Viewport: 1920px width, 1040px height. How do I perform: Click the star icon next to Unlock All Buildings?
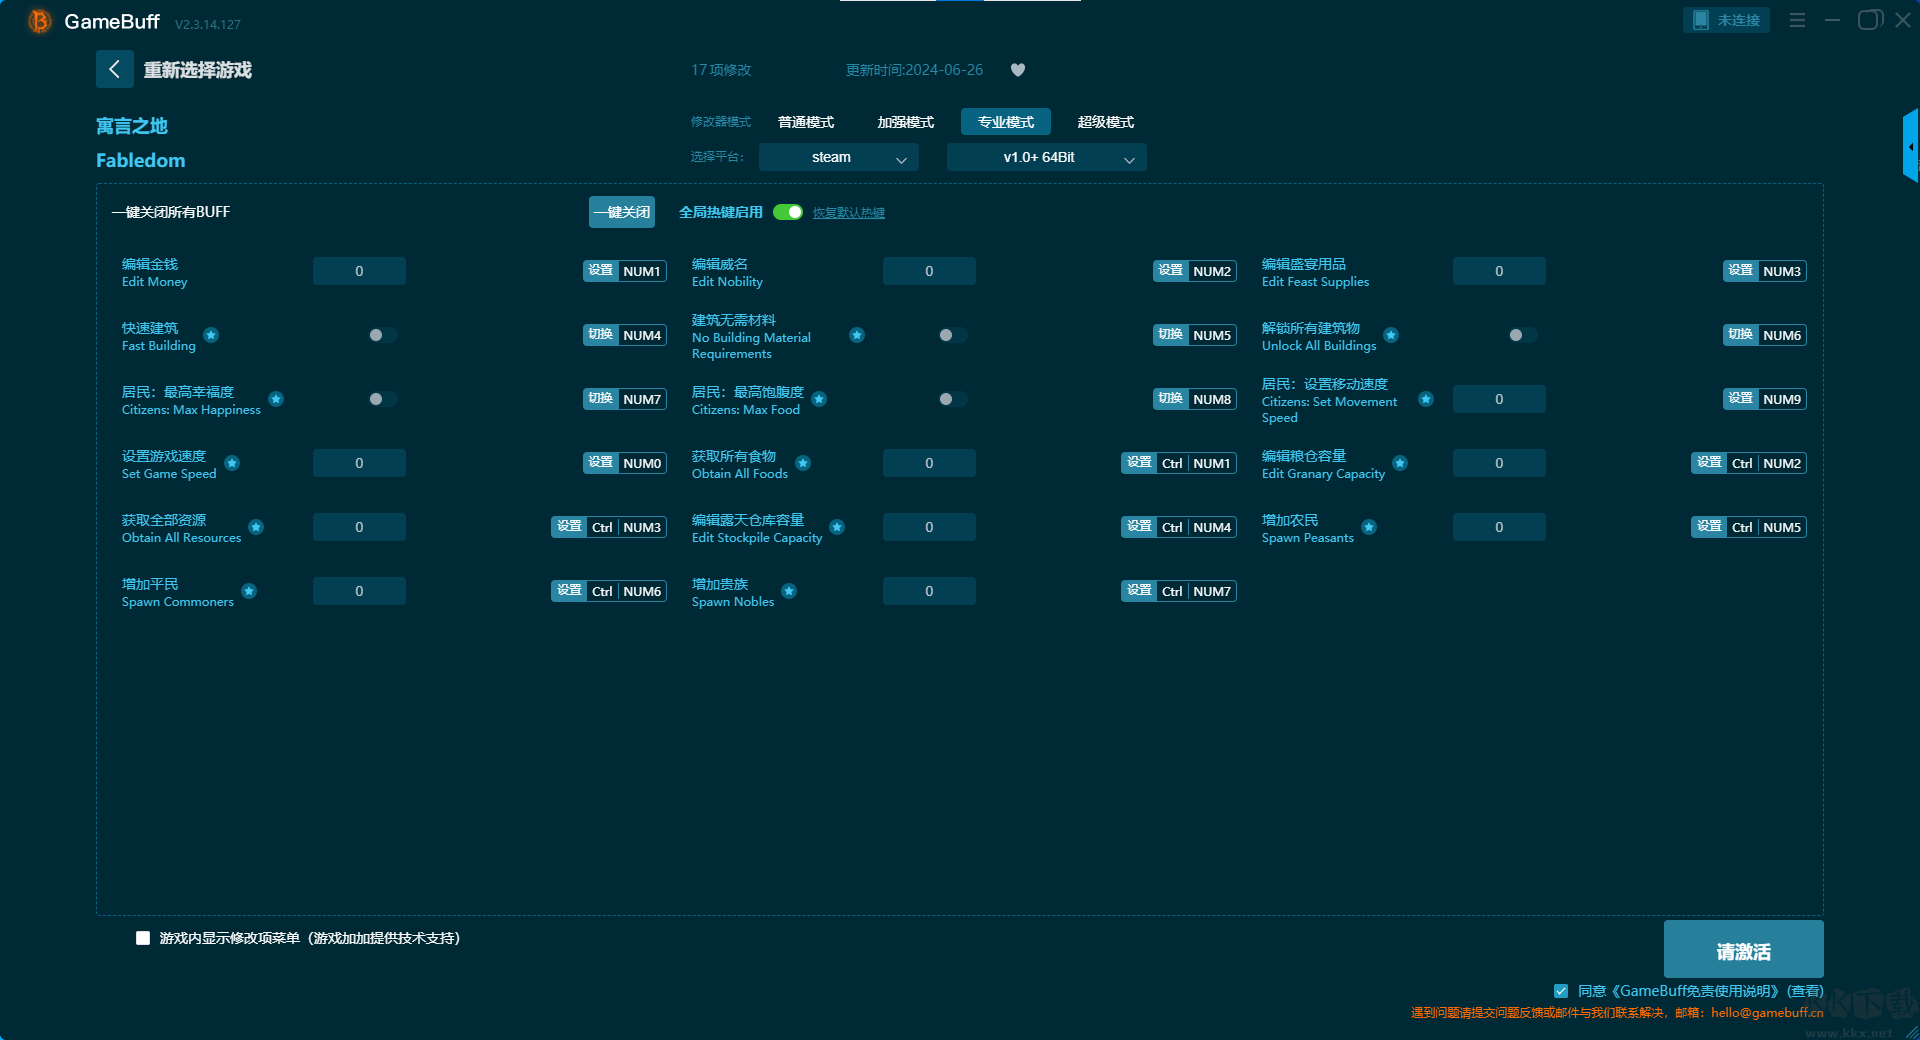[x=1391, y=335]
